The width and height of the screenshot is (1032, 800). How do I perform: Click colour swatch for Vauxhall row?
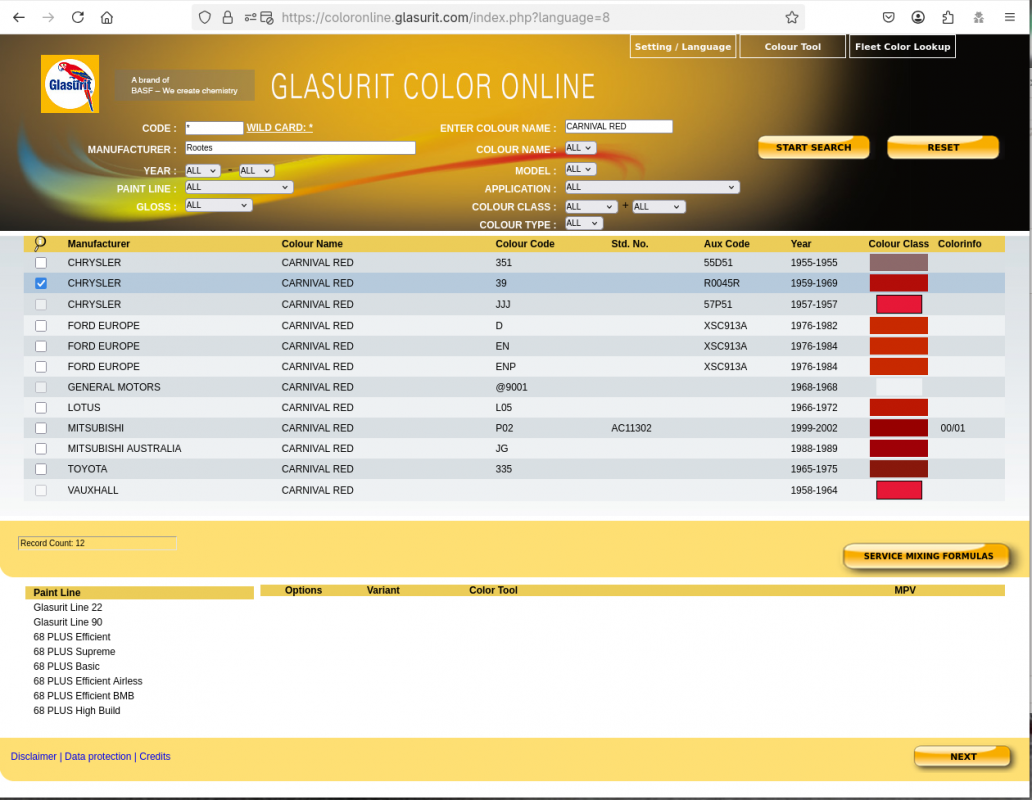pyautogui.click(x=898, y=490)
